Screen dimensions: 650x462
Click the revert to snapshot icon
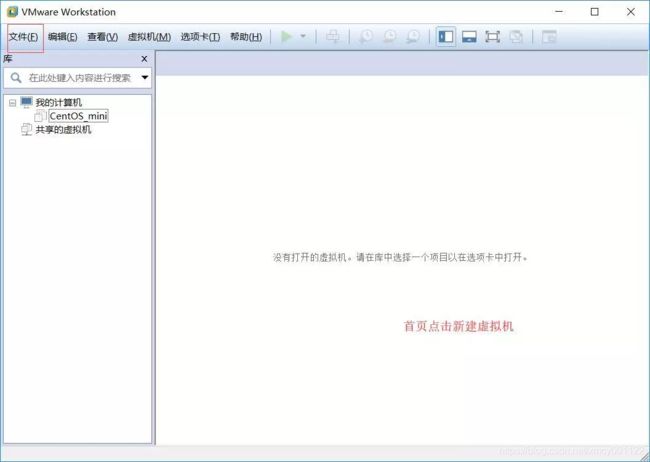pos(389,36)
